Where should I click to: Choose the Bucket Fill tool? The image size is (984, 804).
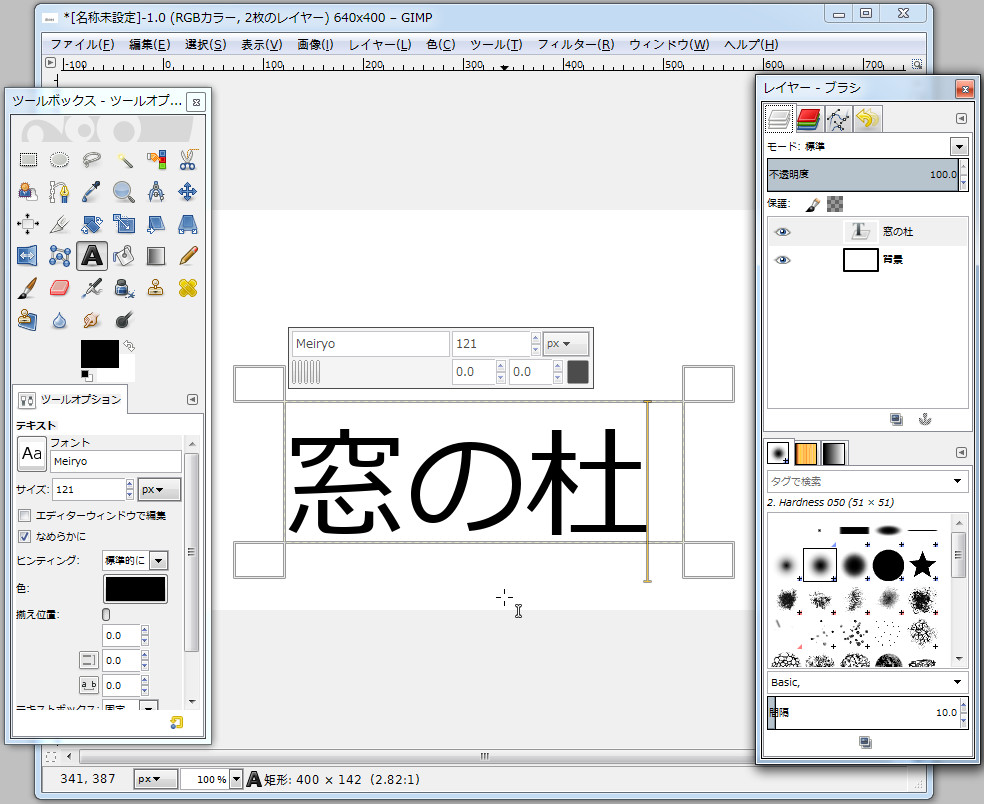coord(125,256)
